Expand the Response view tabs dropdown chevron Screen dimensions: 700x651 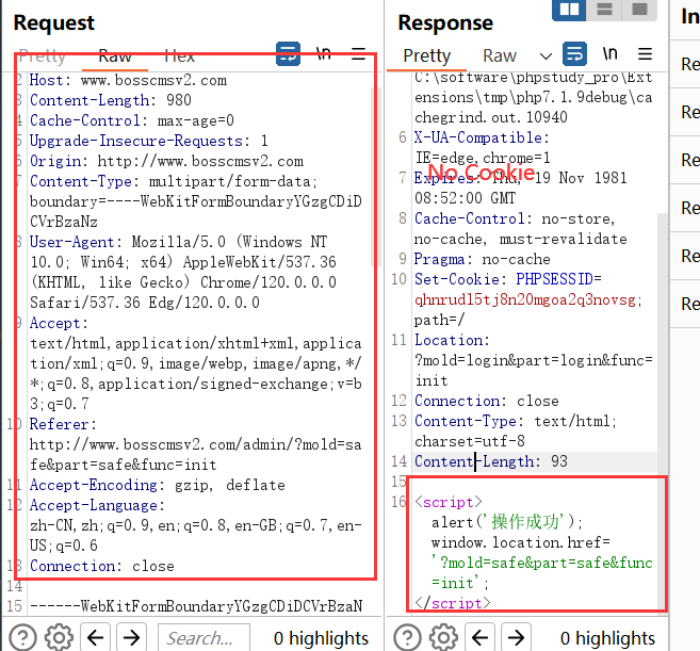545,56
